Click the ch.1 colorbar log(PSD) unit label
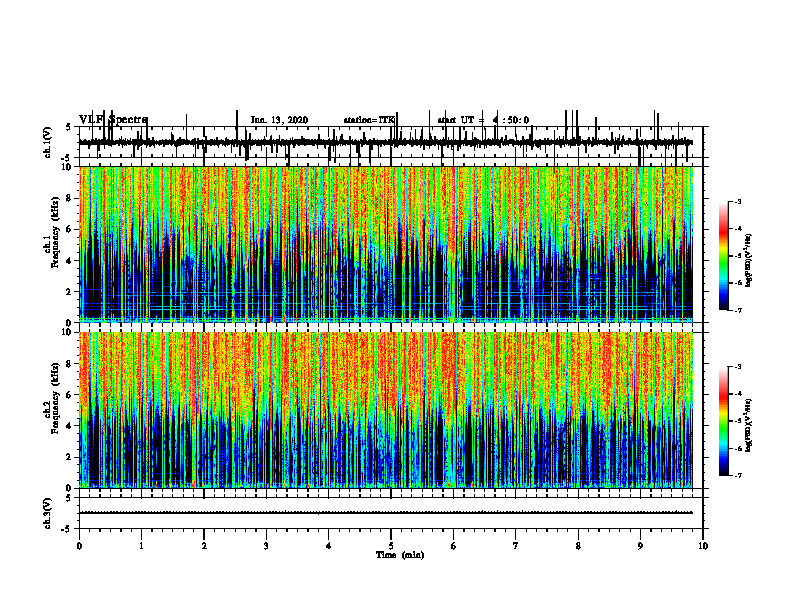792x612 pixels. click(x=749, y=260)
